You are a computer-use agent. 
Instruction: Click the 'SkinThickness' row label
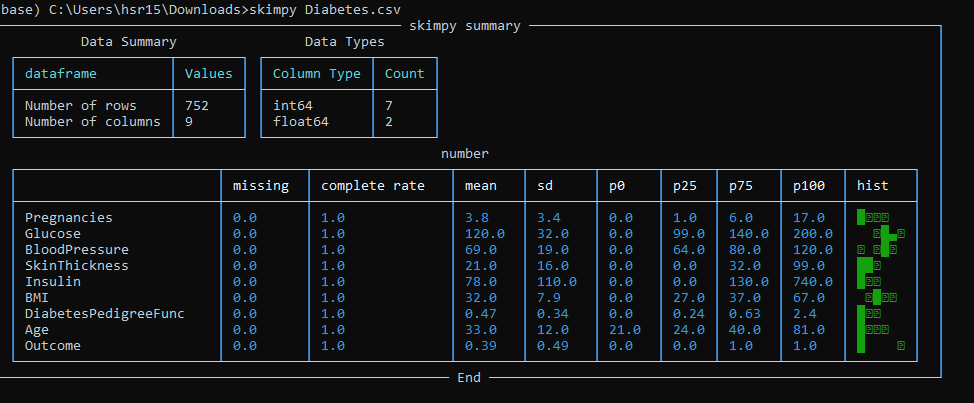pyautogui.click(x=77, y=266)
